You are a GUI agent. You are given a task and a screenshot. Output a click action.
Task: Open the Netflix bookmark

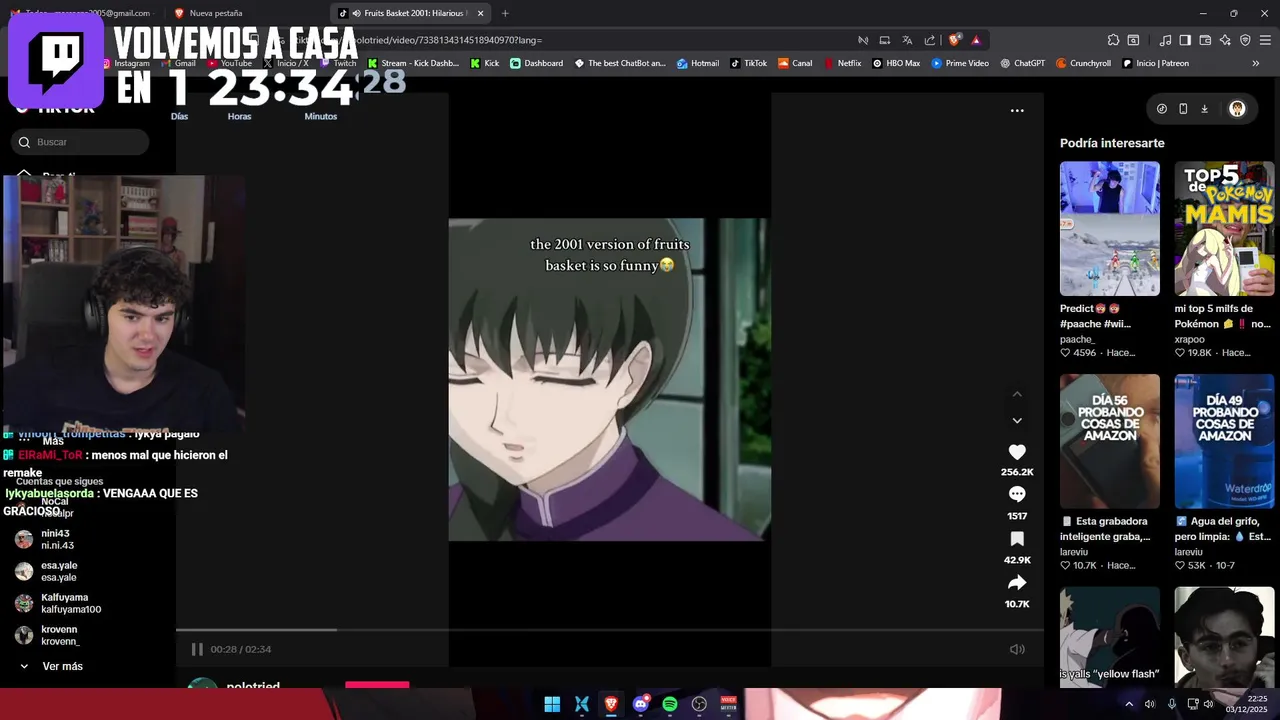pyautogui.click(x=842, y=63)
